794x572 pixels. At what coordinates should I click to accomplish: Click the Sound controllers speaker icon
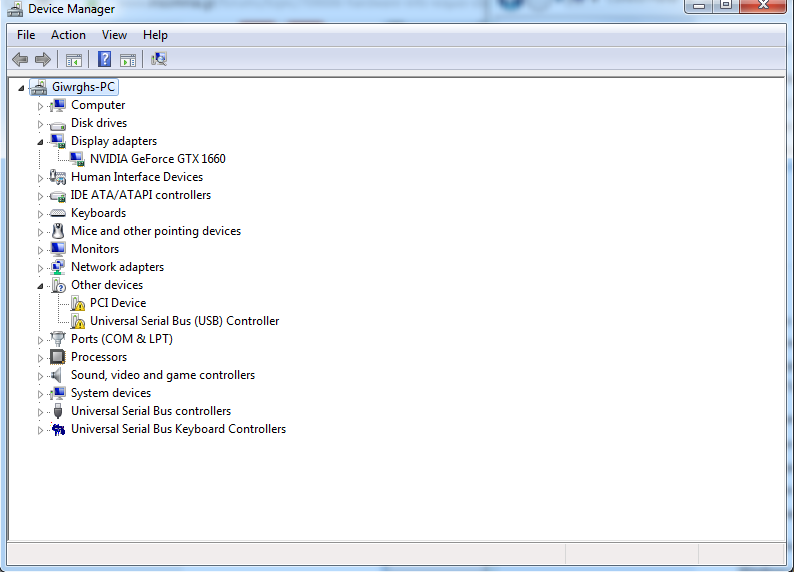[x=57, y=375]
